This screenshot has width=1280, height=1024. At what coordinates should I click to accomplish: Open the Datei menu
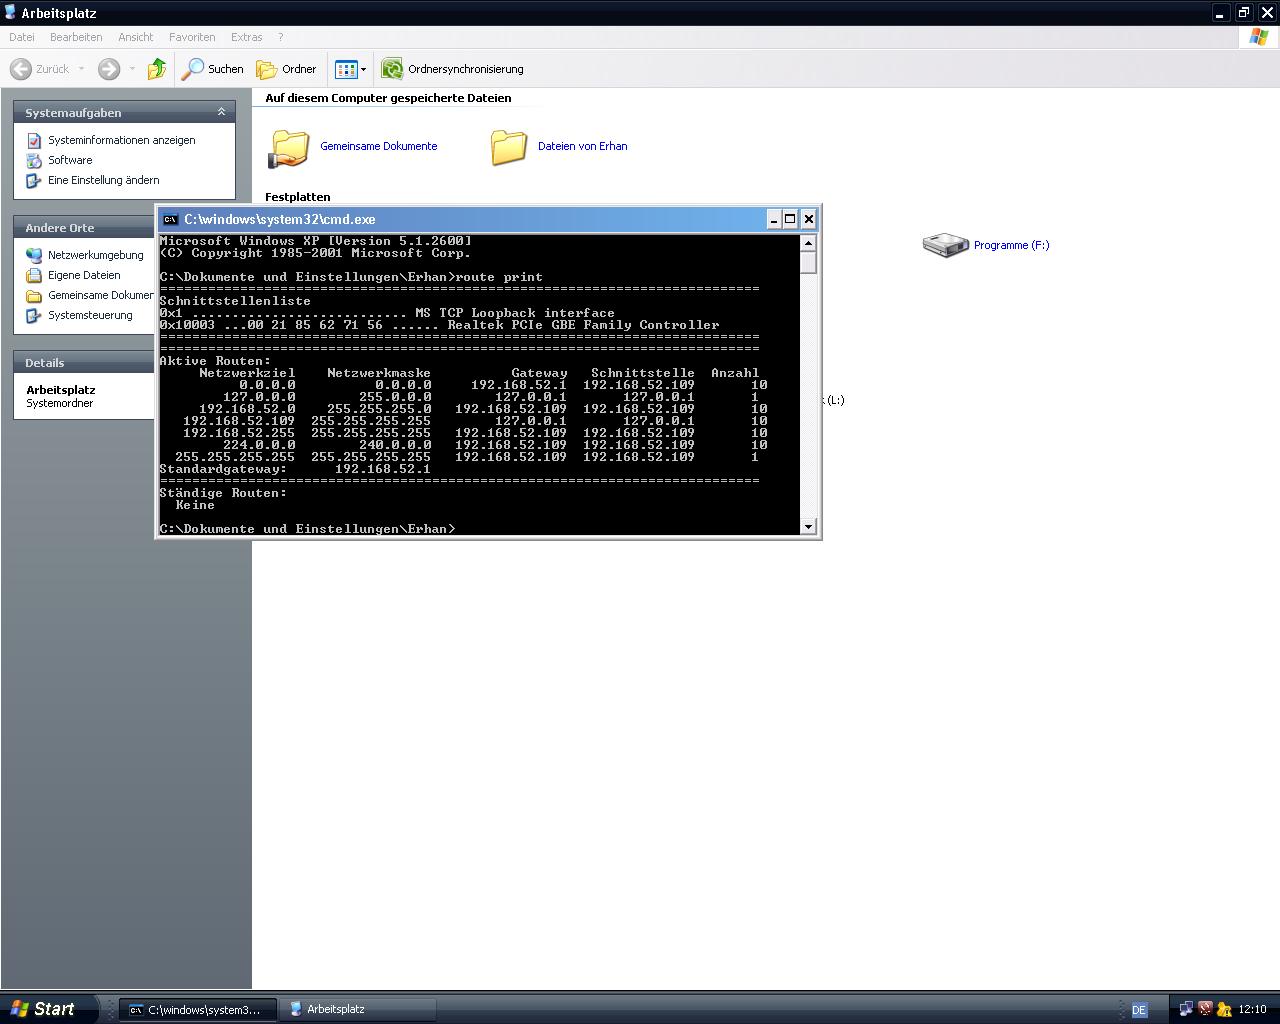22,37
